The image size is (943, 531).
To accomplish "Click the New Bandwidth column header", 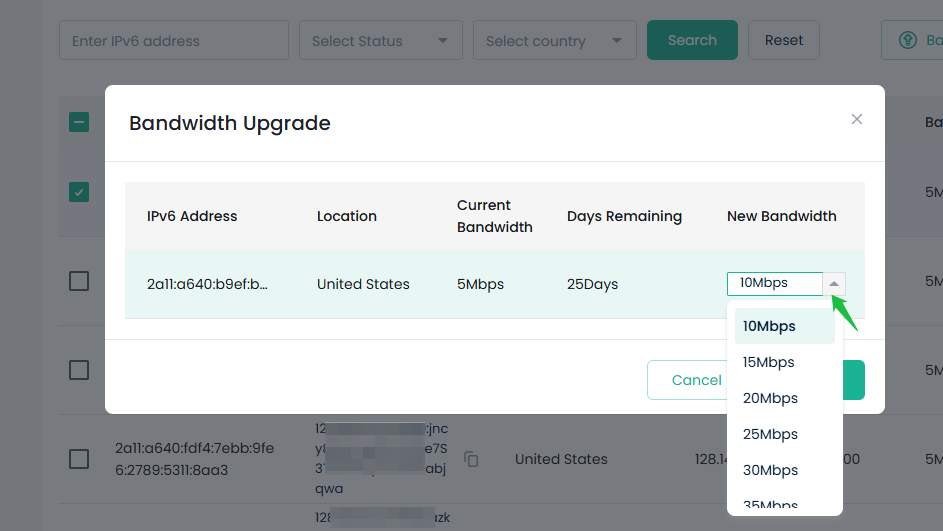I will click(x=782, y=216).
